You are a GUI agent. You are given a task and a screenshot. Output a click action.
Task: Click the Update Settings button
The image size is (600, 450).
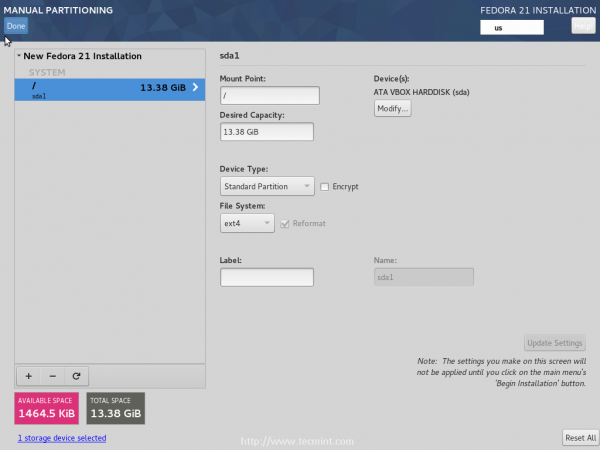click(555, 343)
